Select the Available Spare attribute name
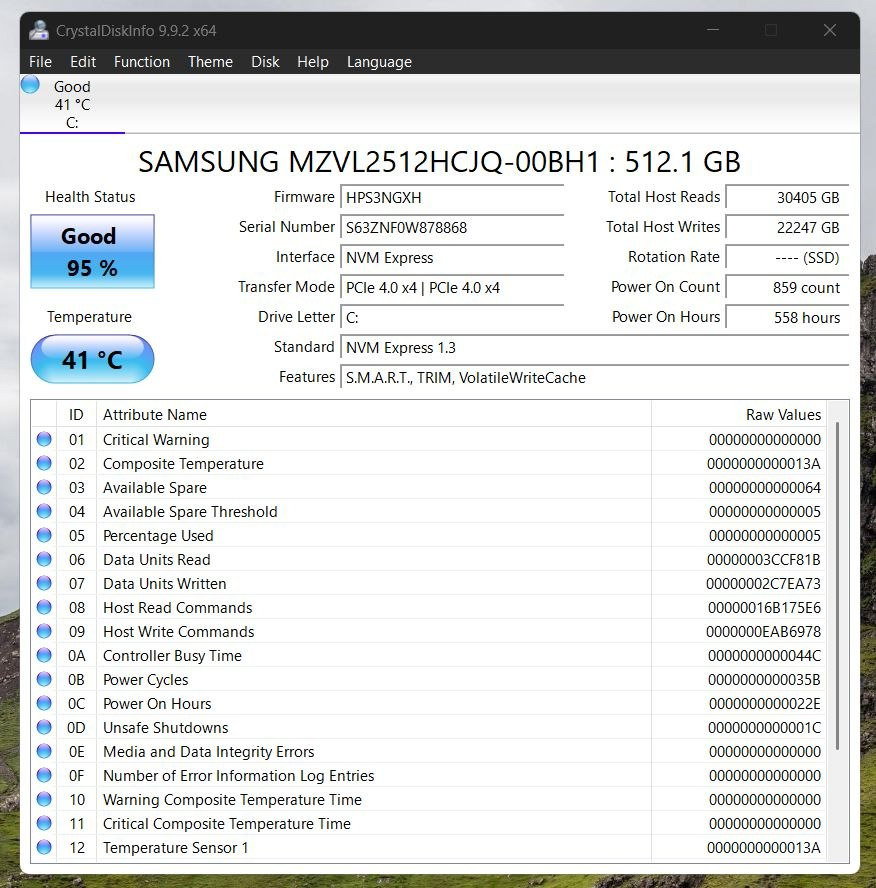The image size is (876, 888). (155, 488)
